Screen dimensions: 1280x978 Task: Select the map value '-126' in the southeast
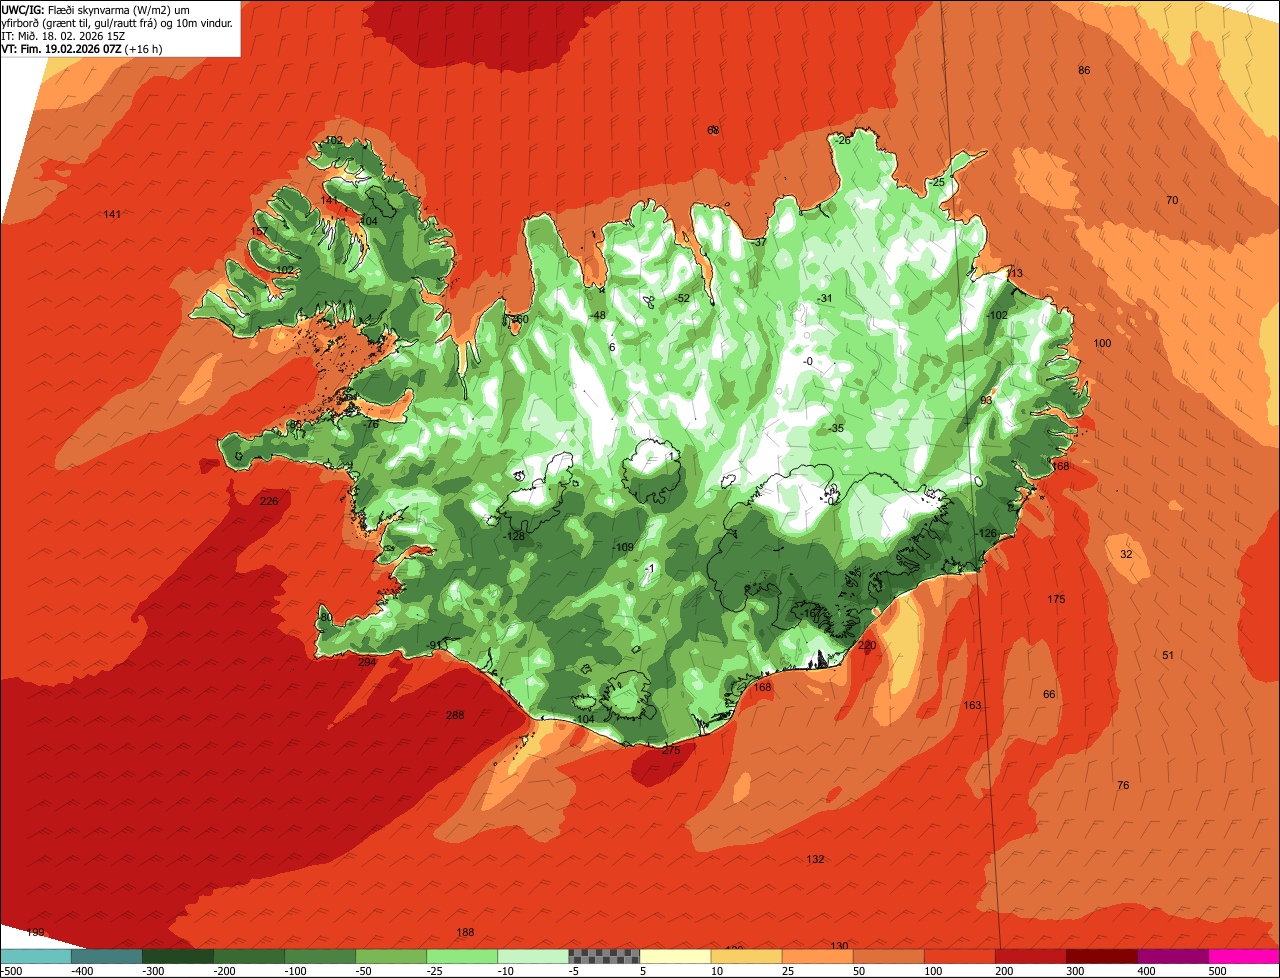986,533
